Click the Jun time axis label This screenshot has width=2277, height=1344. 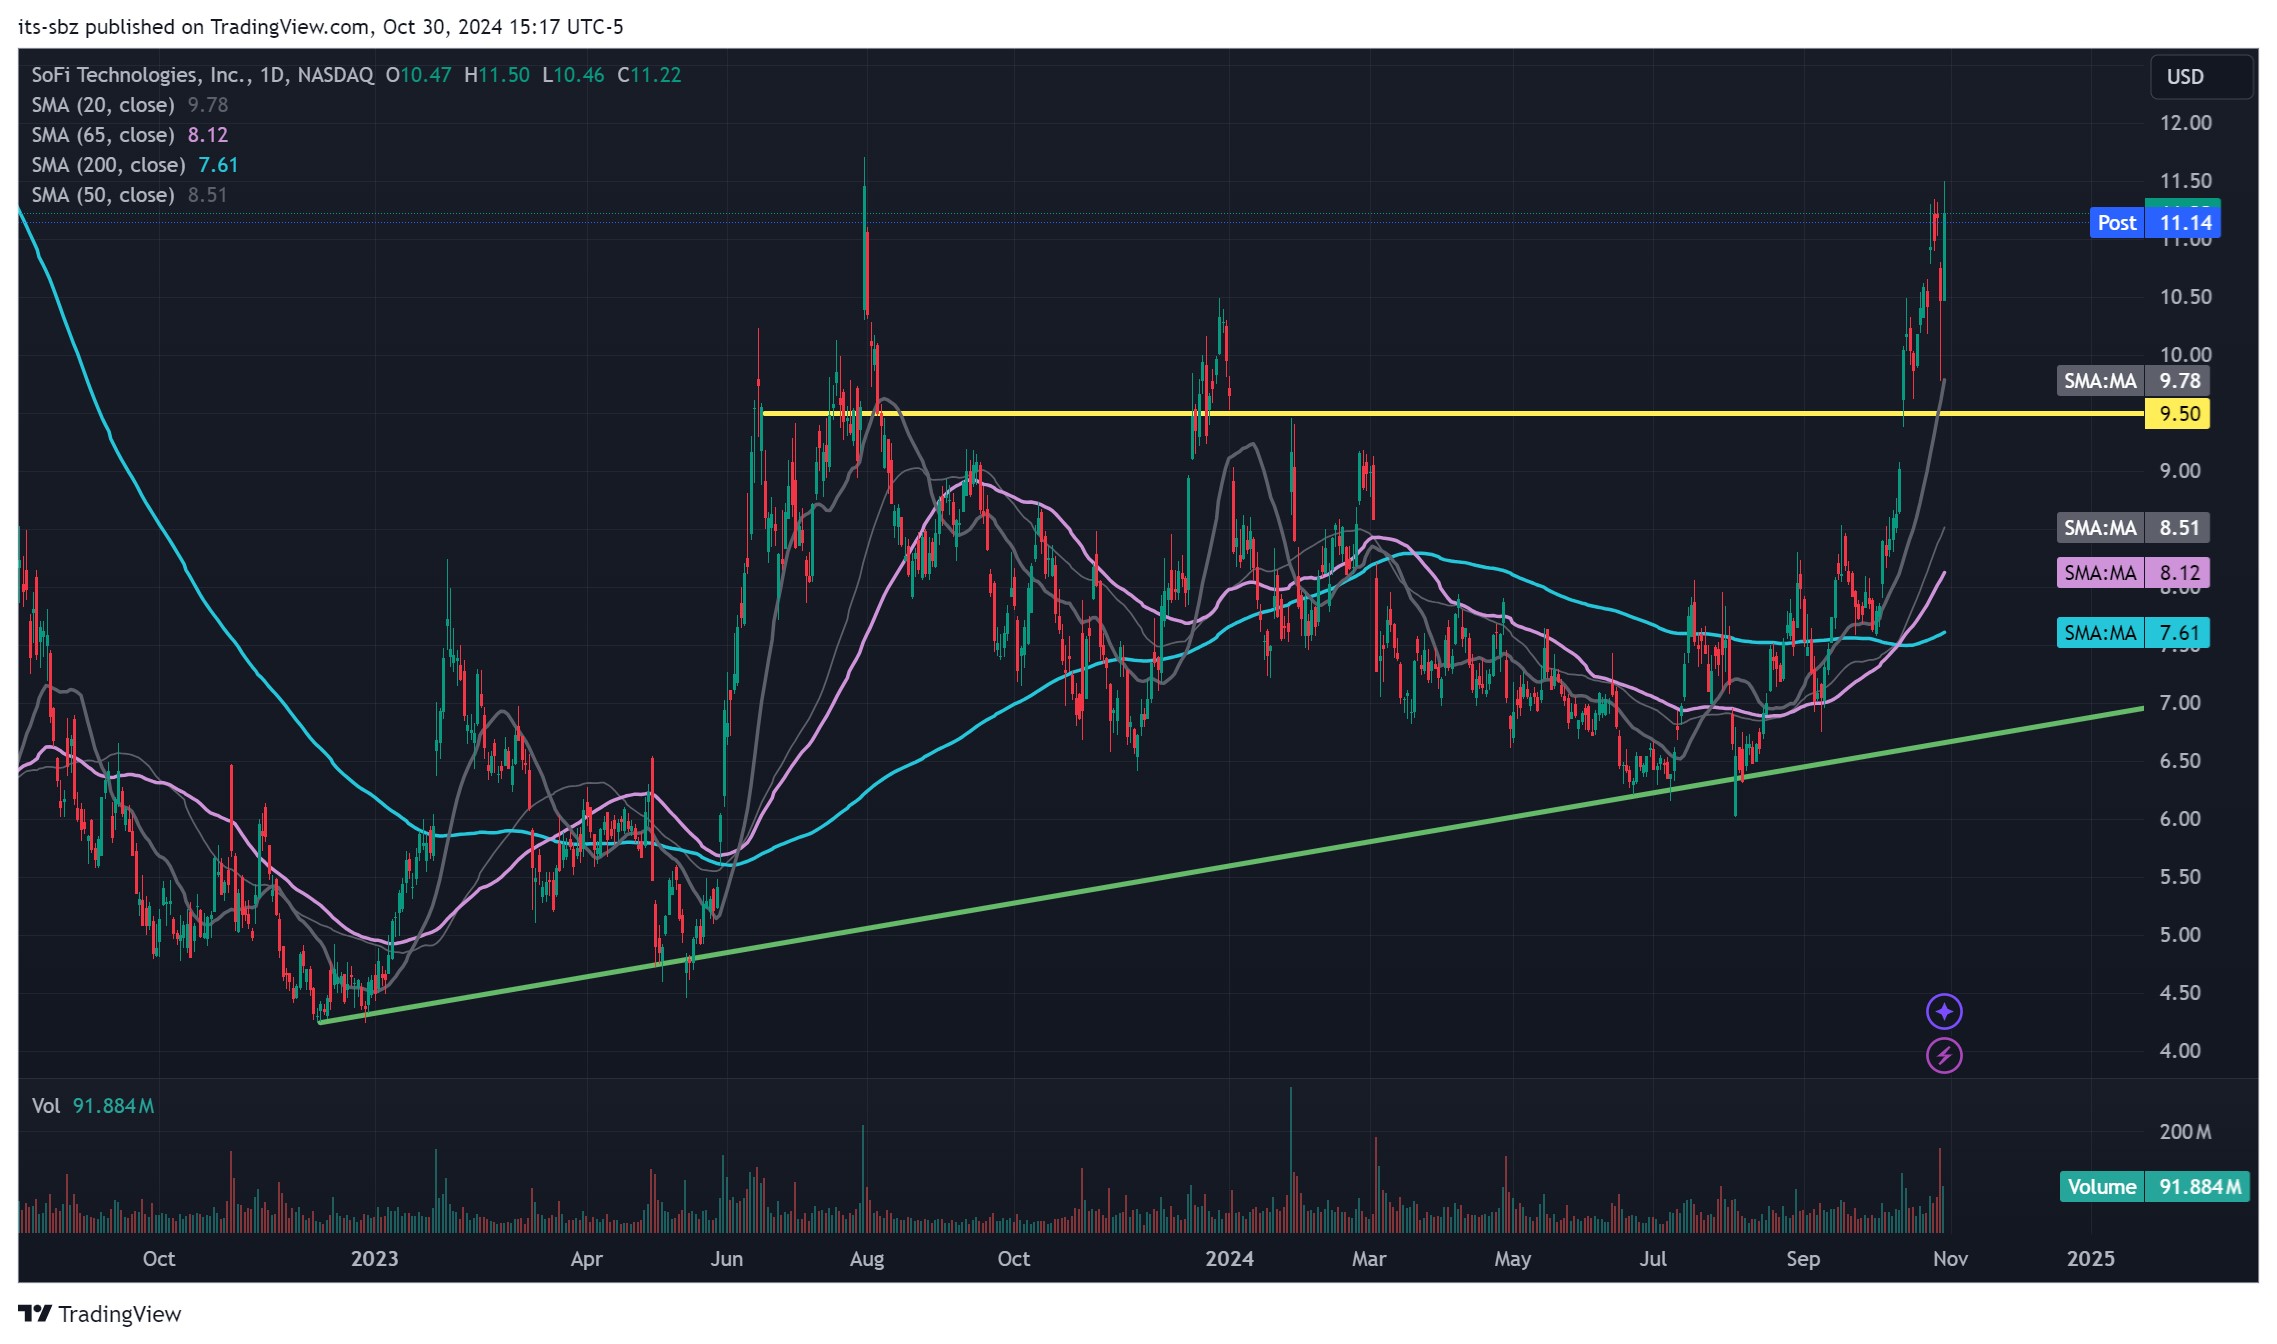point(726,1259)
